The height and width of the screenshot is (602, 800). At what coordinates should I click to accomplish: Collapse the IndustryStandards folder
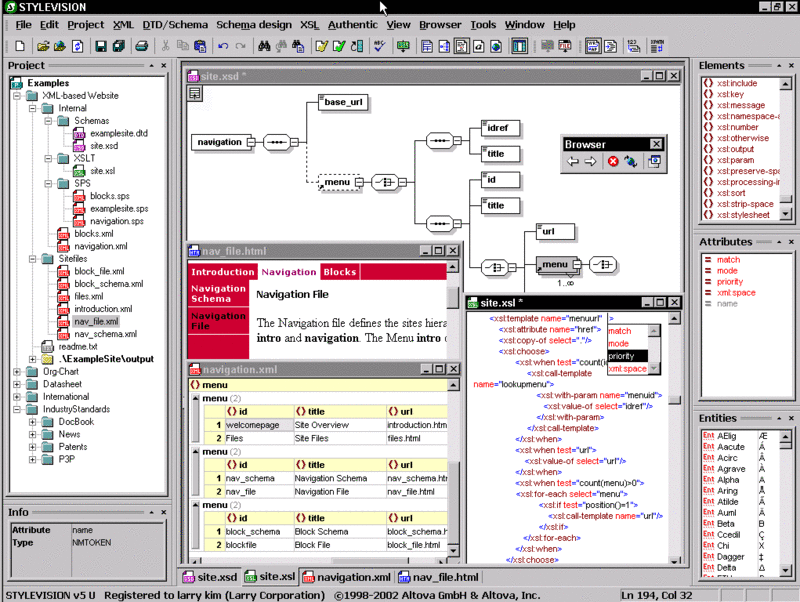pyautogui.click(x=17, y=409)
